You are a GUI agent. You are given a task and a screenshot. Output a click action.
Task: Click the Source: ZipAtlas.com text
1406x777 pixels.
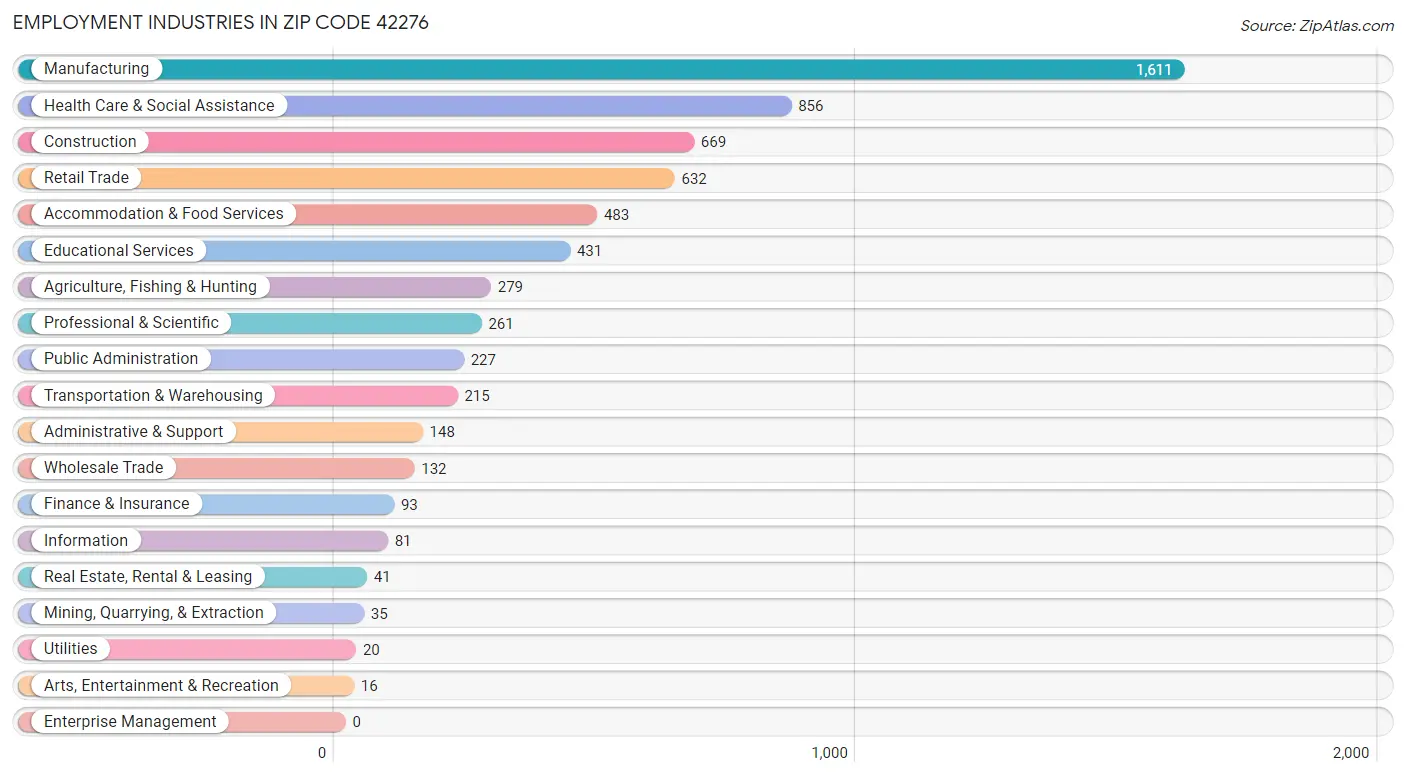(1317, 26)
